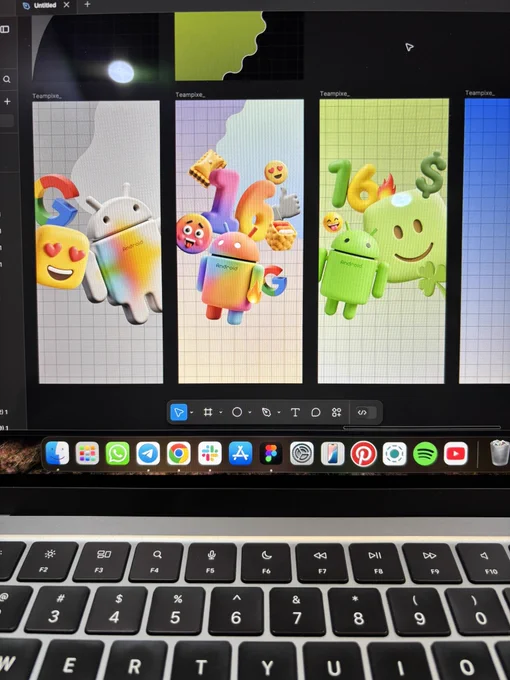Select the rainbow Android 16 frame
This screenshot has height=680, width=510.
[x=240, y=241]
